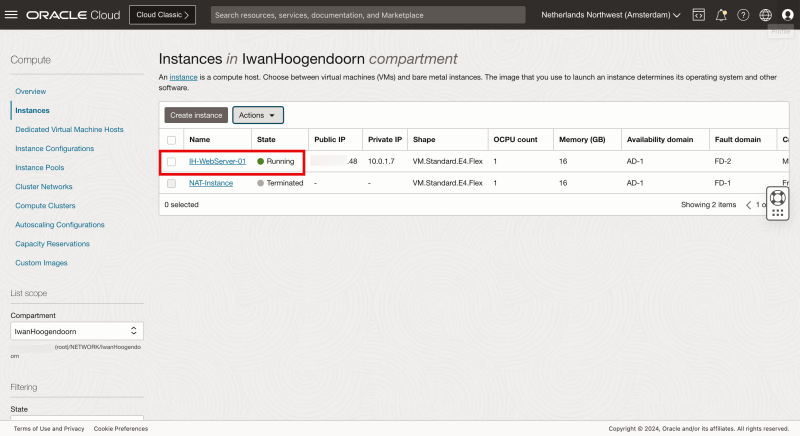Open the IH-WebServer-01 instance link
Viewport: 800px width, 436px height.
(217, 161)
